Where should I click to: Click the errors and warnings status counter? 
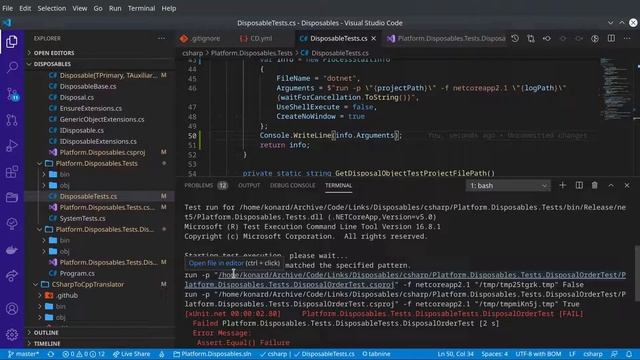83,354
